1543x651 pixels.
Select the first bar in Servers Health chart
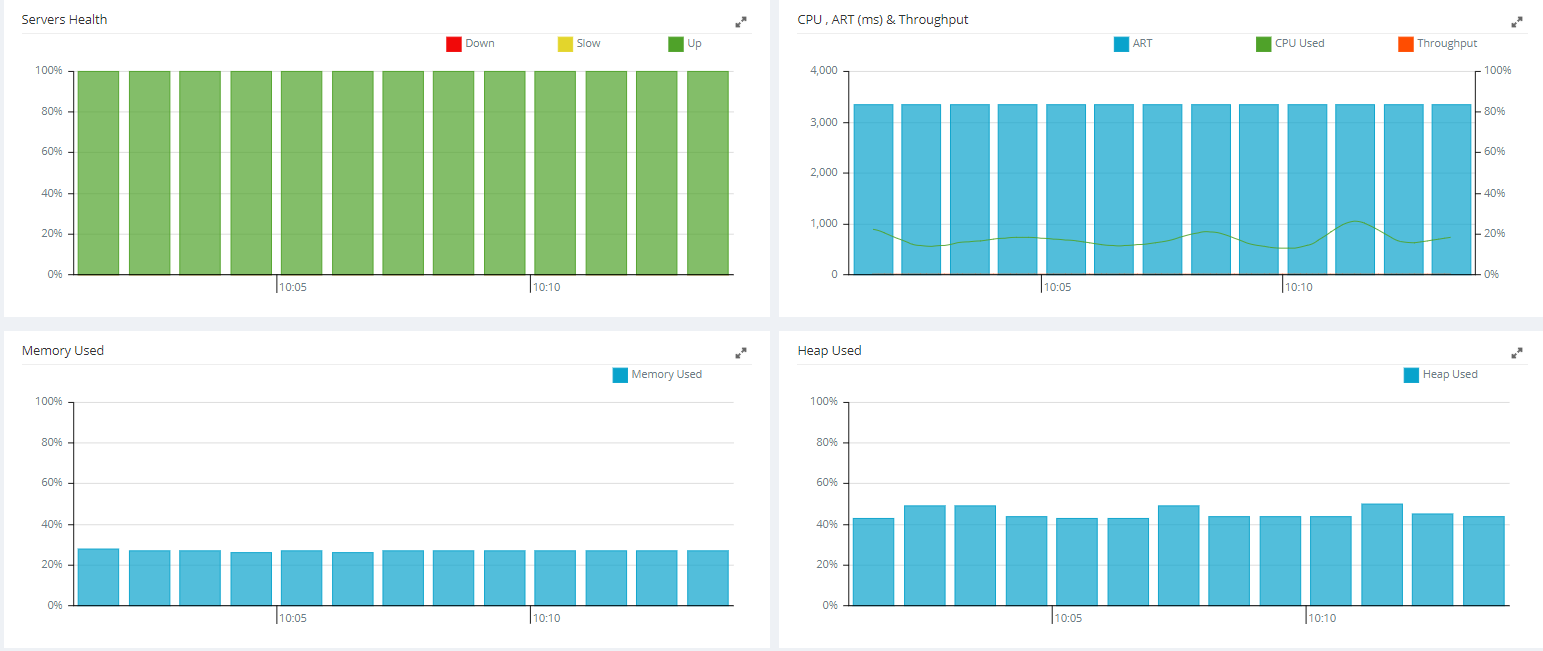(98, 172)
